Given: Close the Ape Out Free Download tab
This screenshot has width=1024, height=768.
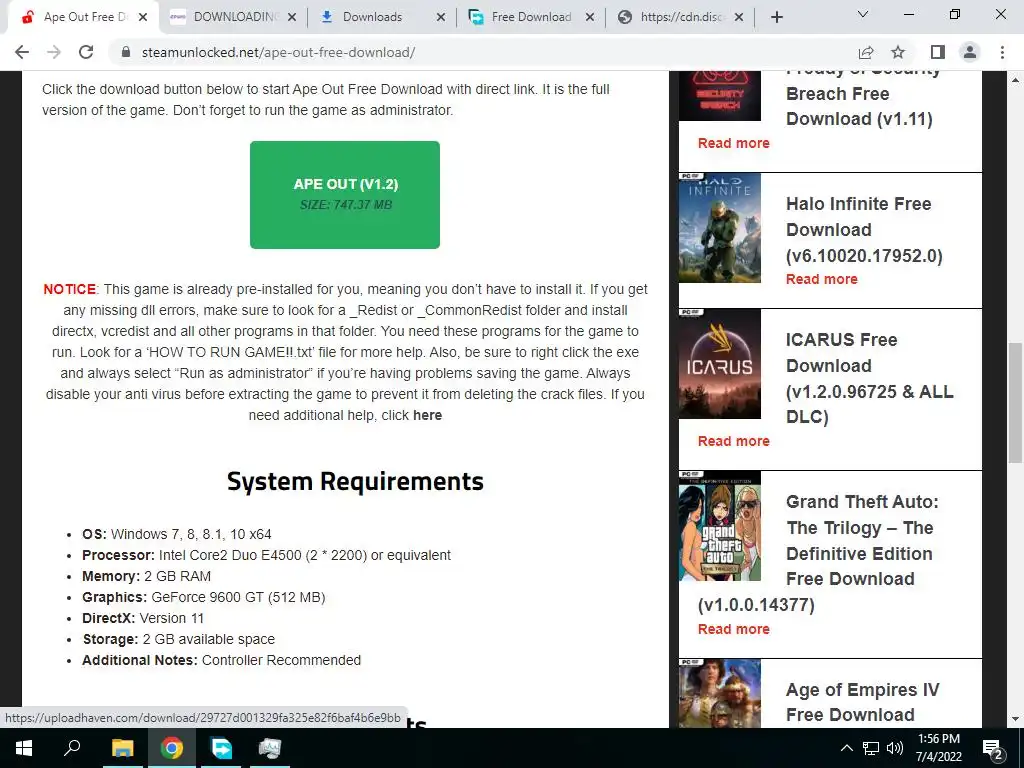Looking at the screenshot, I should [143, 17].
